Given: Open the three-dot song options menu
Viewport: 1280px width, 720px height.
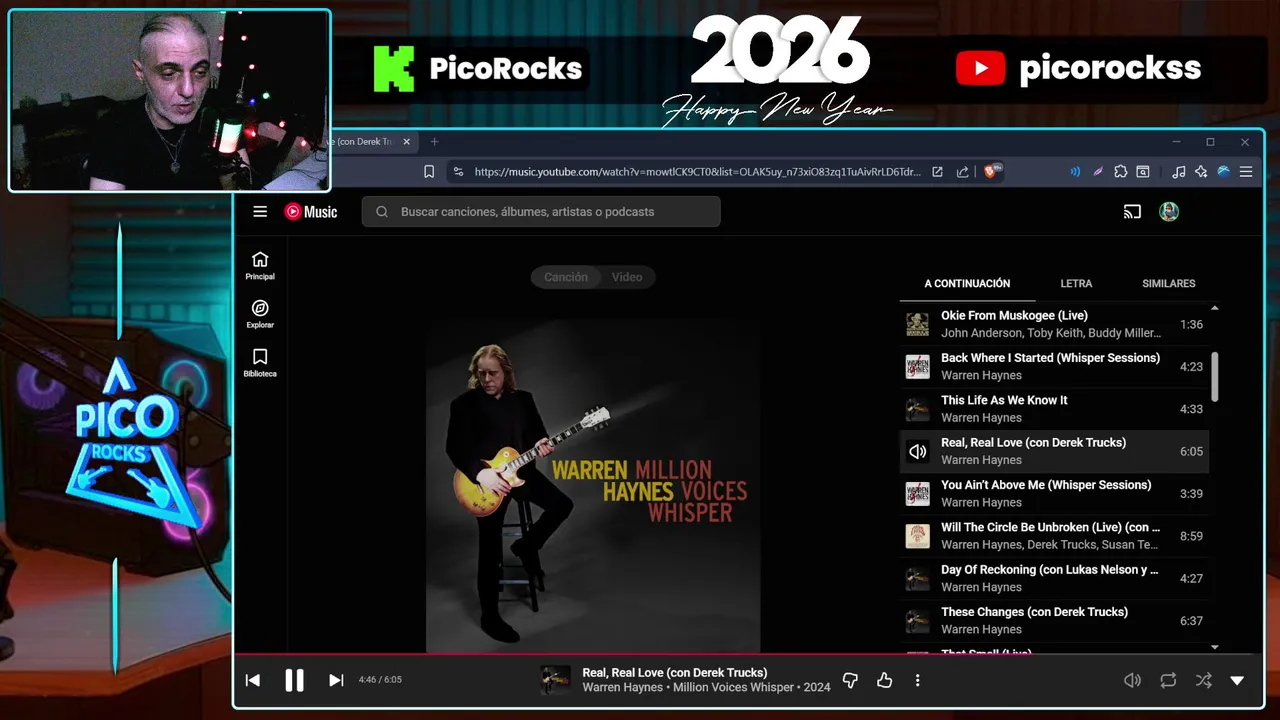Looking at the screenshot, I should point(917,680).
